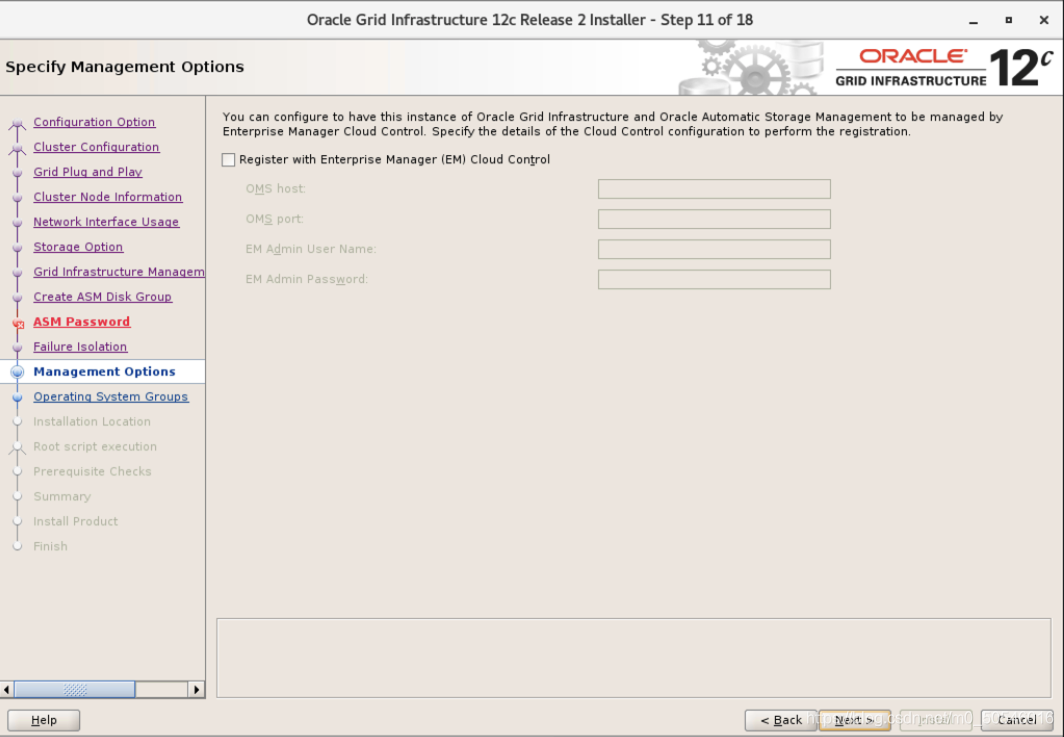The image size is (1064, 737).
Task: Go to Create ASM Disk Group step
Action: (102, 297)
